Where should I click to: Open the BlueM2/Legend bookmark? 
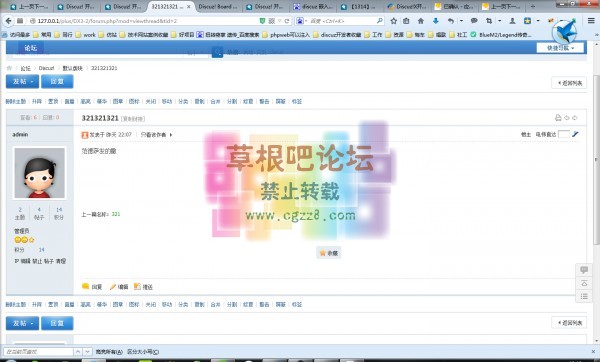click(x=501, y=35)
